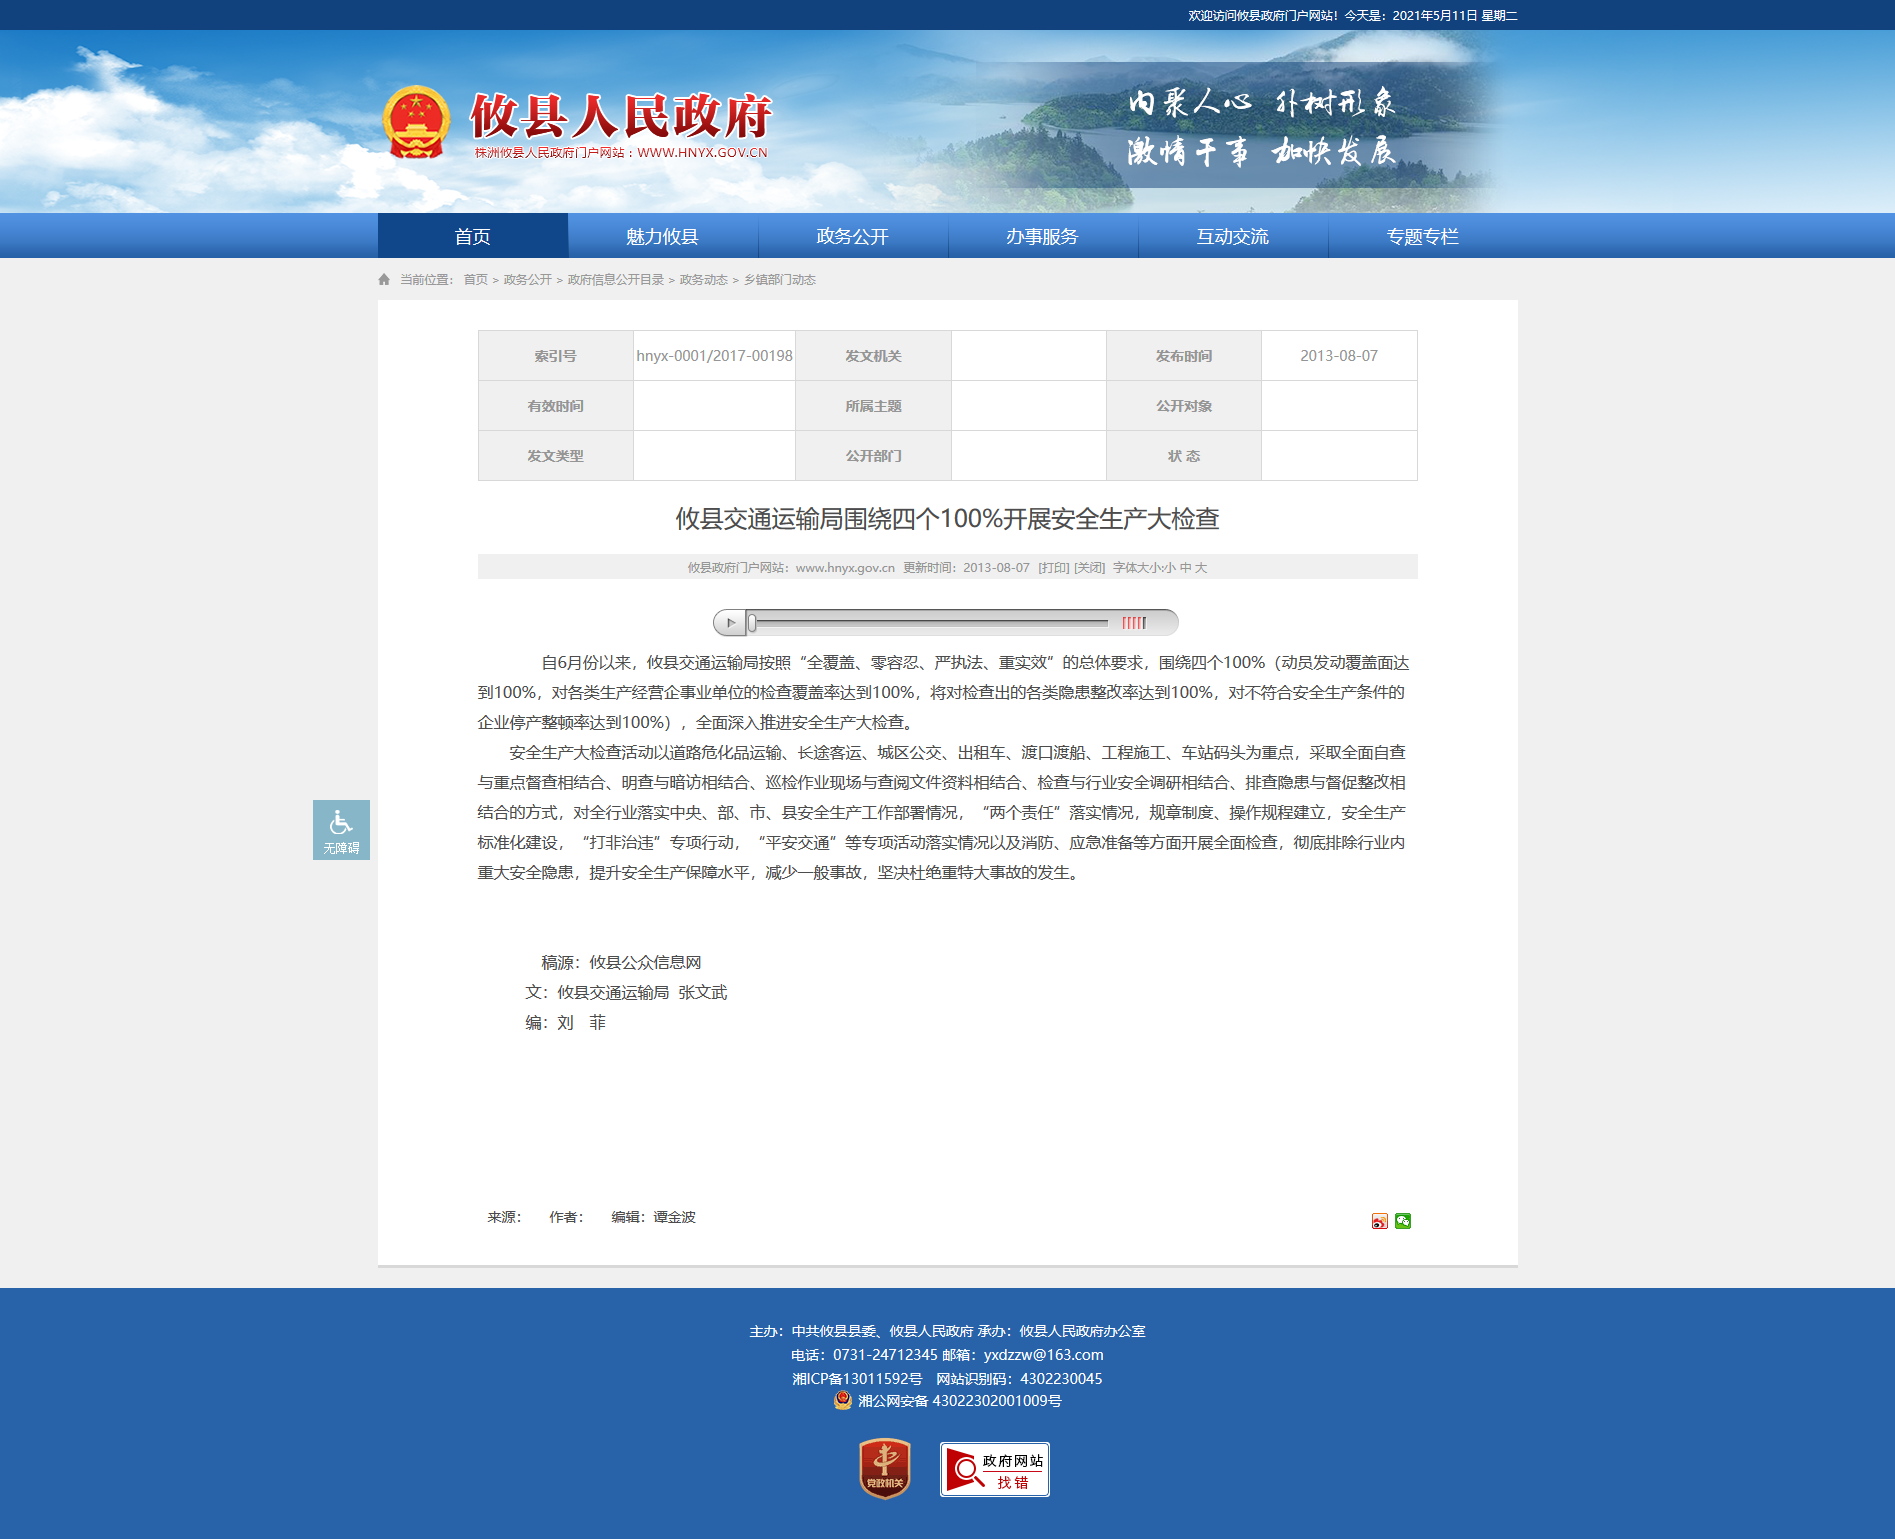
Task: Open the 政府网站找错 error report badge
Action: [994, 1469]
